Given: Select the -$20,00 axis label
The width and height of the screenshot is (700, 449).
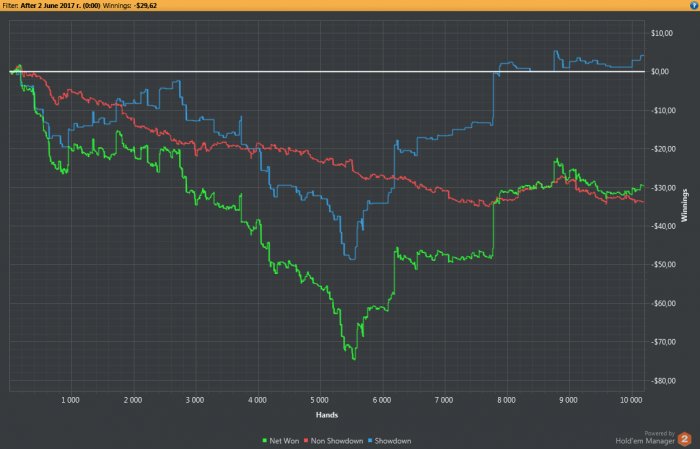Looking at the screenshot, I should [x=661, y=149].
